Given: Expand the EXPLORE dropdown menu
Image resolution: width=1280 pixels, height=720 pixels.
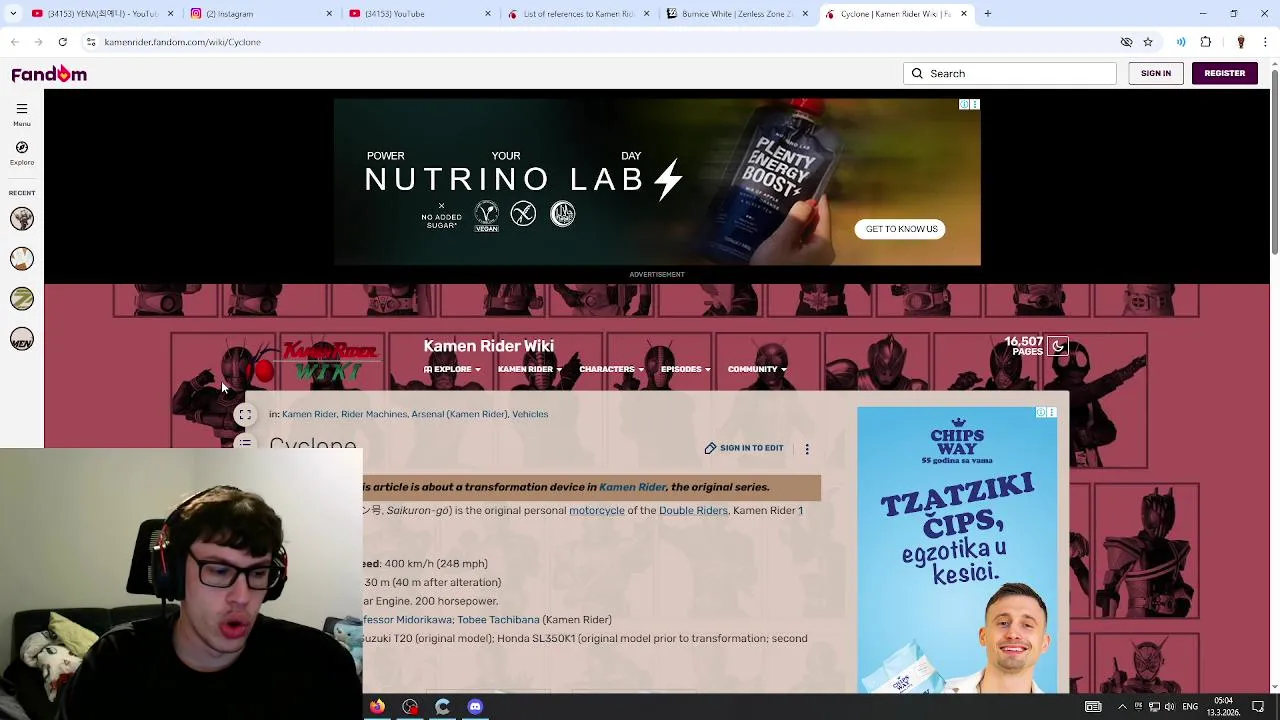Looking at the screenshot, I should [x=452, y=370].
